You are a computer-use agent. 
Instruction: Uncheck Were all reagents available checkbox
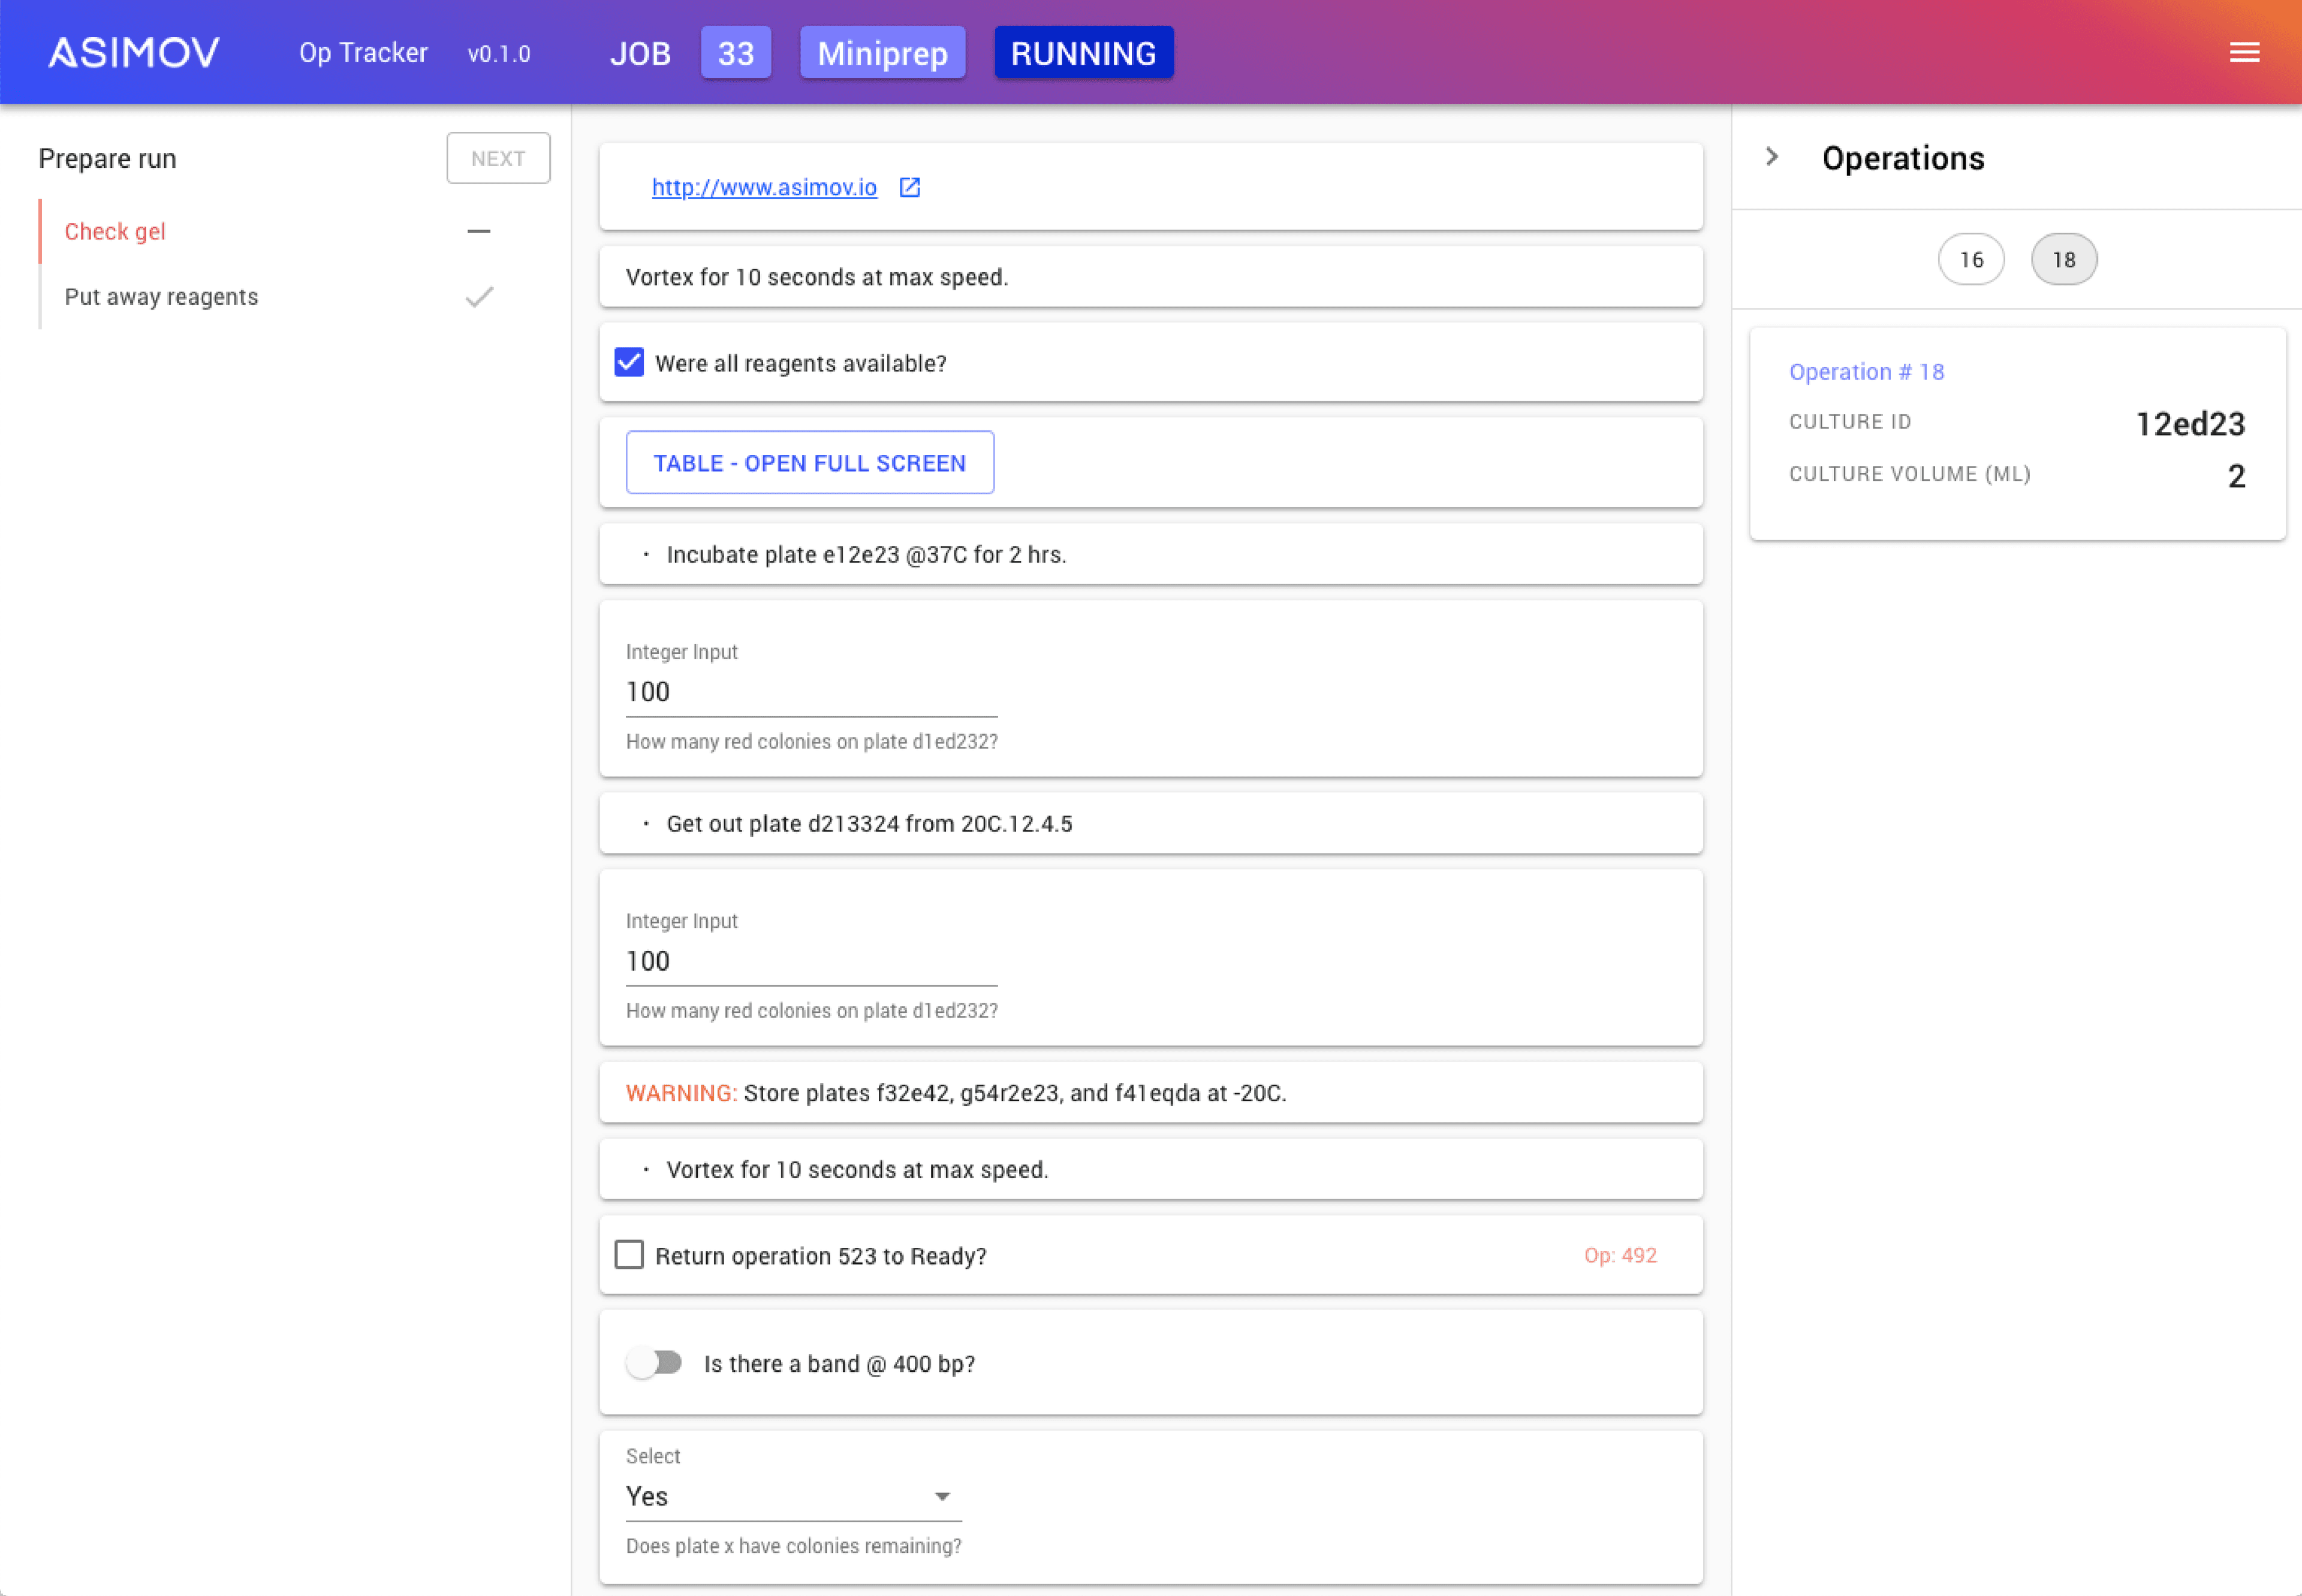(x=629, y=362)
